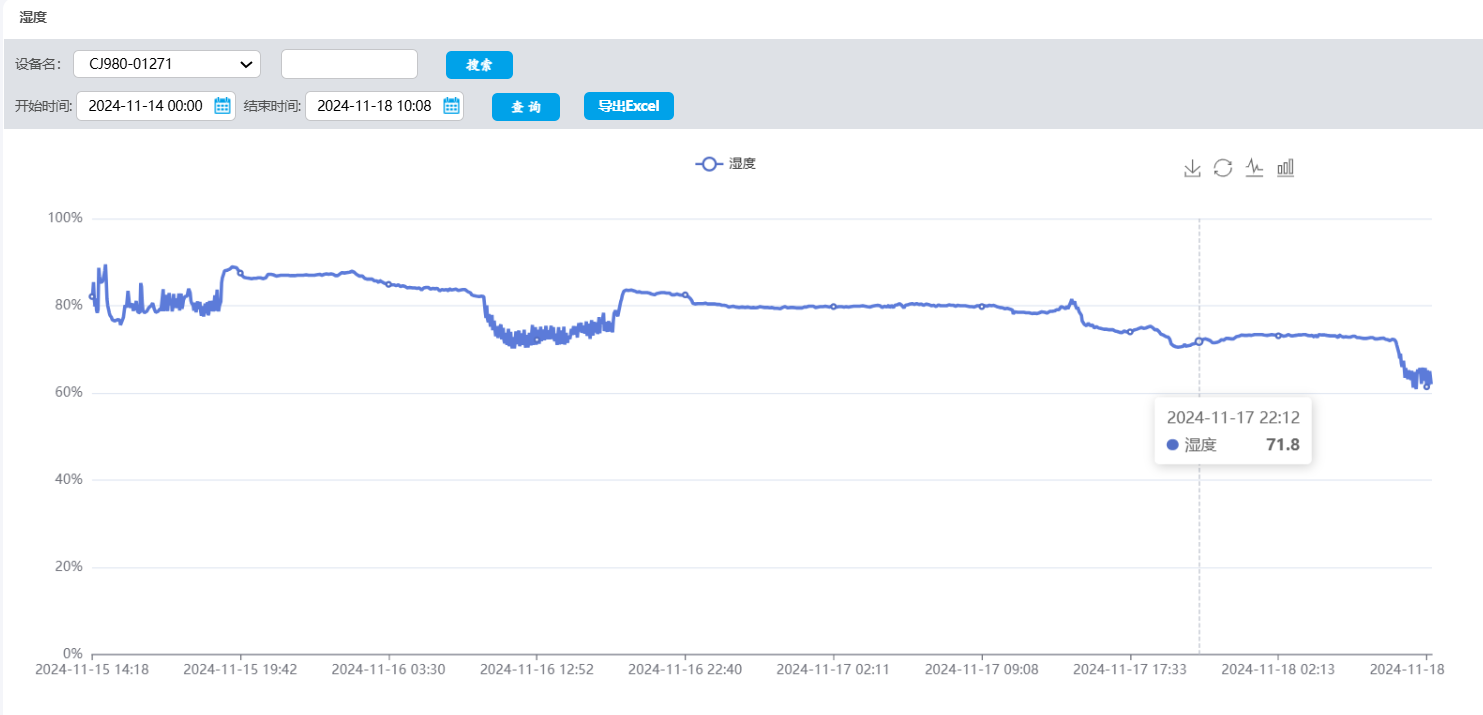
Task: Click the highlighted 22:12 data point
Action: [1199, 342]
